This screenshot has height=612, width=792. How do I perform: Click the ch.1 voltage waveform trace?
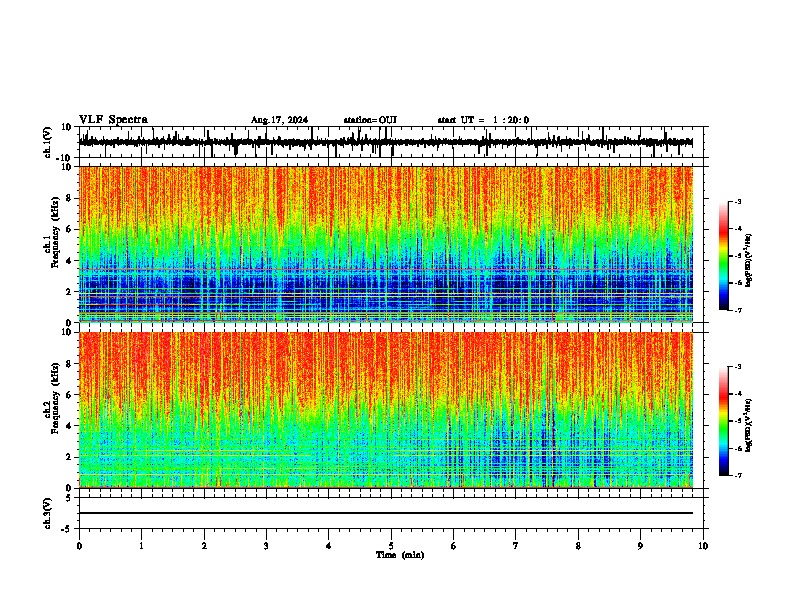point(385,142)
